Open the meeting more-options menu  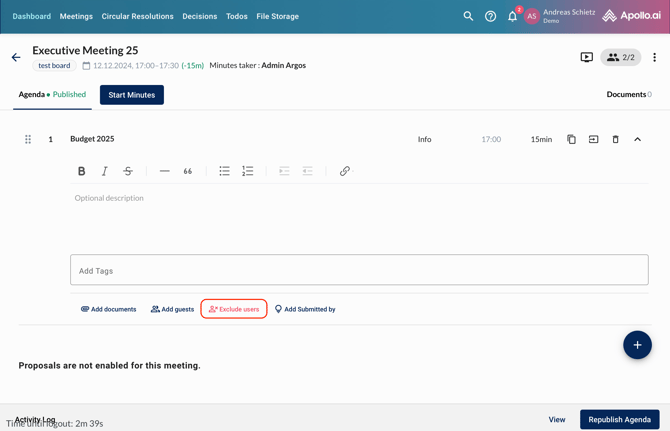654,57
